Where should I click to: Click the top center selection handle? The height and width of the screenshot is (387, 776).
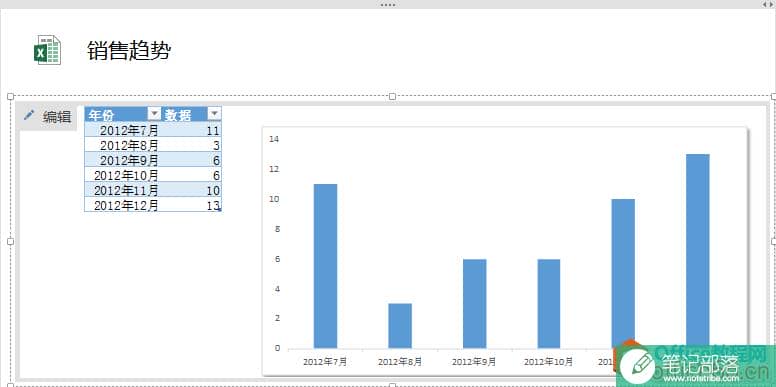point(392,96)
